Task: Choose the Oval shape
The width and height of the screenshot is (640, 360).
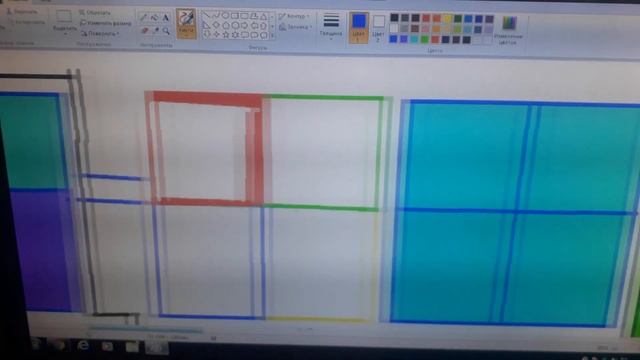Action: click(x=225, y=16)
